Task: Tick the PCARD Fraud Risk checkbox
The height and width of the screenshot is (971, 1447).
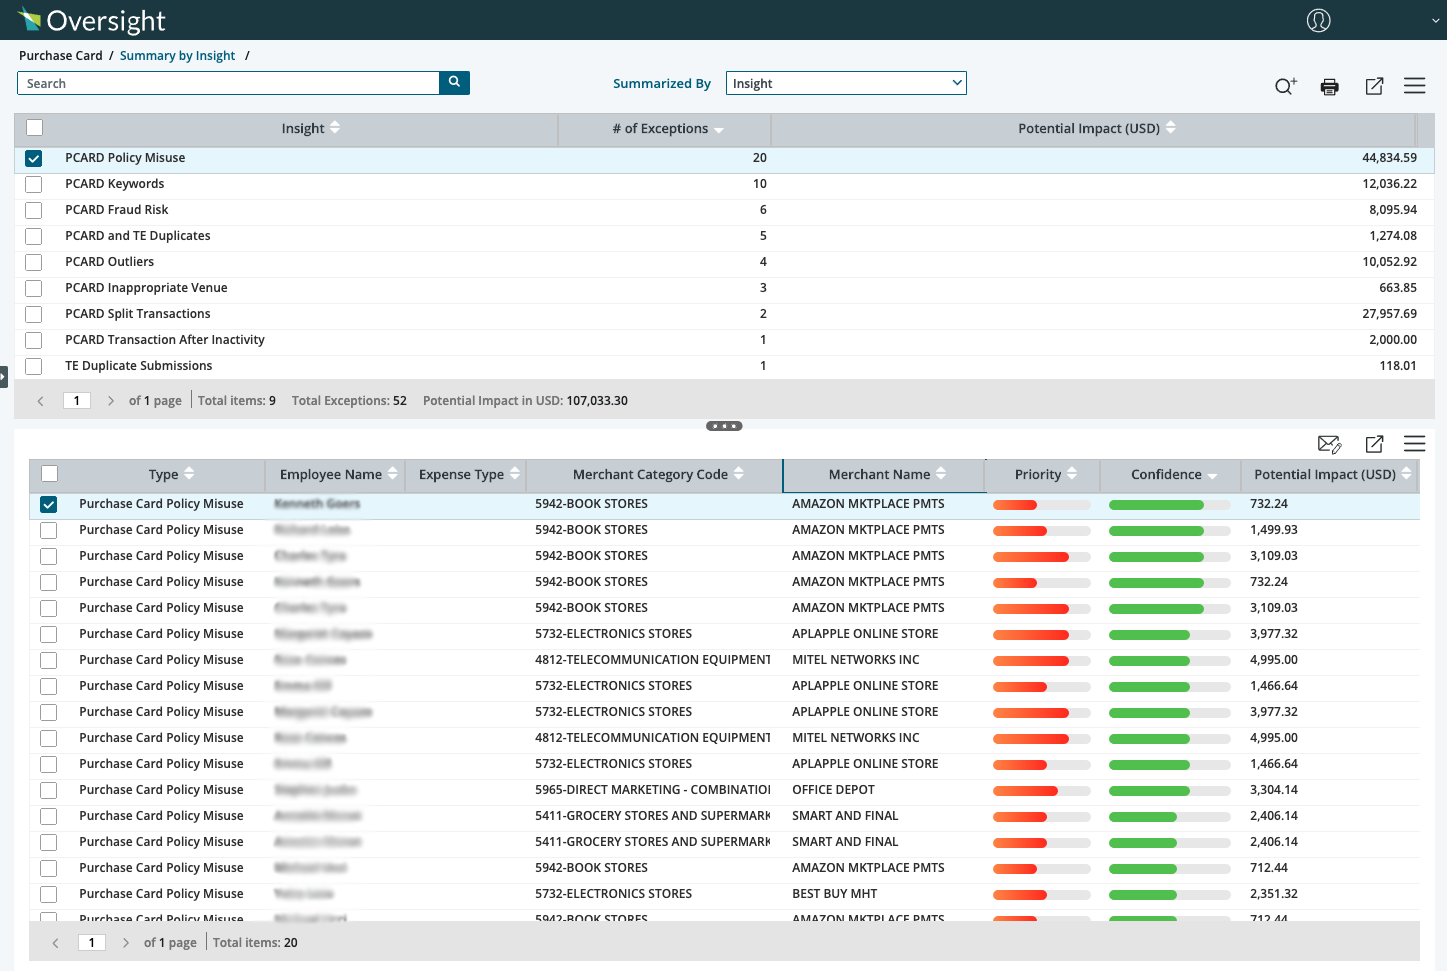Action: click(34, 210)
